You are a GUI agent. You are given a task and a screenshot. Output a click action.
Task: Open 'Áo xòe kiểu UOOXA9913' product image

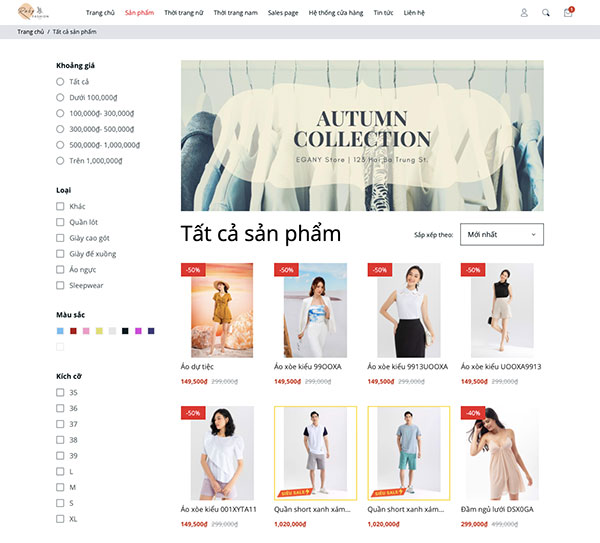502,310
